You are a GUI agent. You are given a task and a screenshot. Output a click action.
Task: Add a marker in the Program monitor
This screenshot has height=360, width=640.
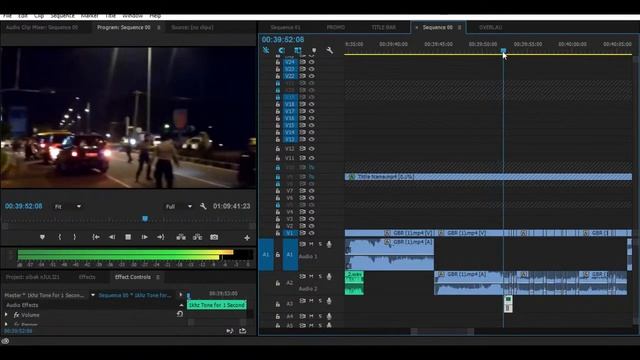(x=42, y=237)
